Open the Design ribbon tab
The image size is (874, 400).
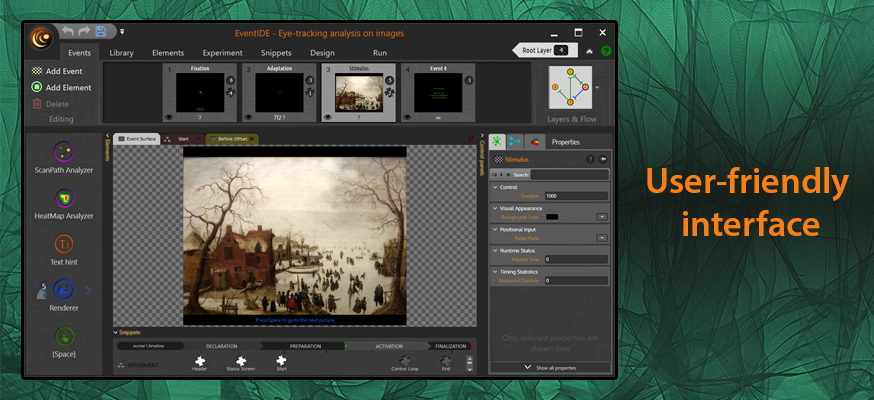(x=322, y=53)
